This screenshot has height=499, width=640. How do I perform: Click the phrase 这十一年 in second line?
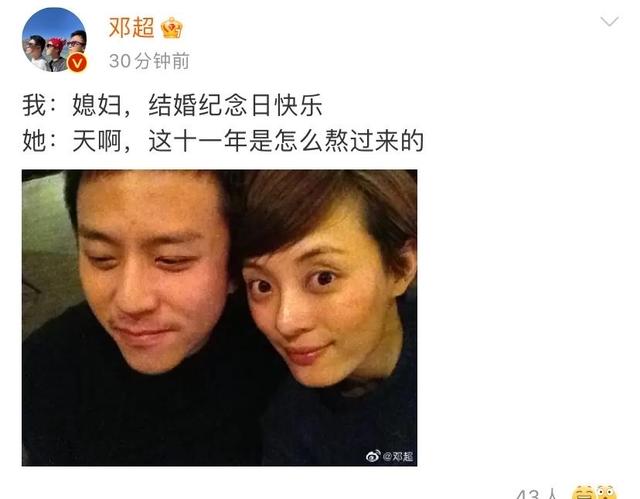(x=198, y=141)
